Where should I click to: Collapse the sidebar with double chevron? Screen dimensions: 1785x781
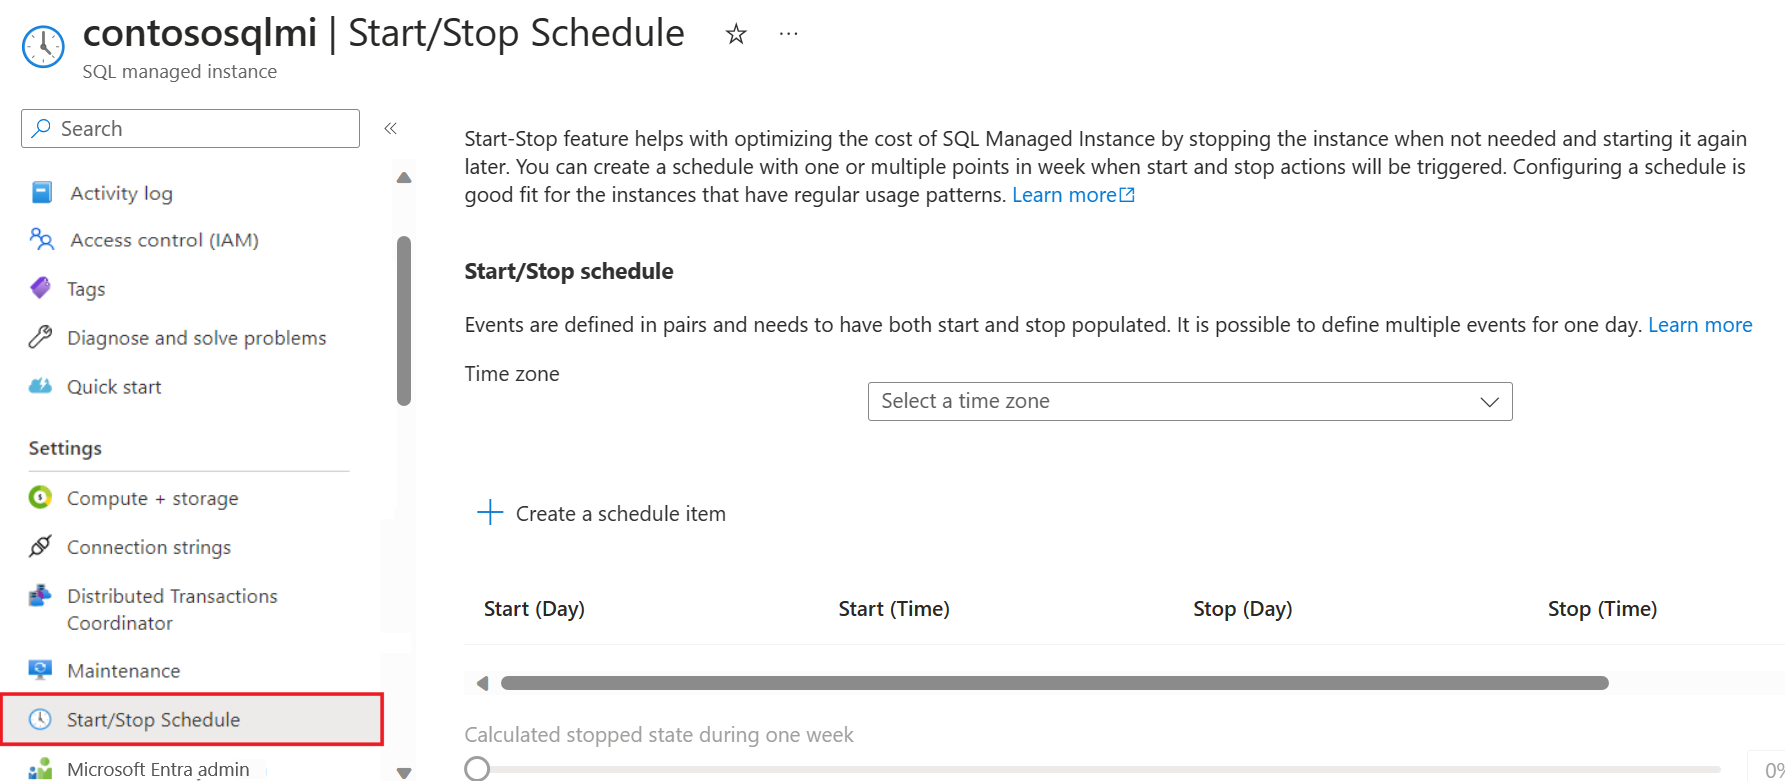[x=391, y=128]
